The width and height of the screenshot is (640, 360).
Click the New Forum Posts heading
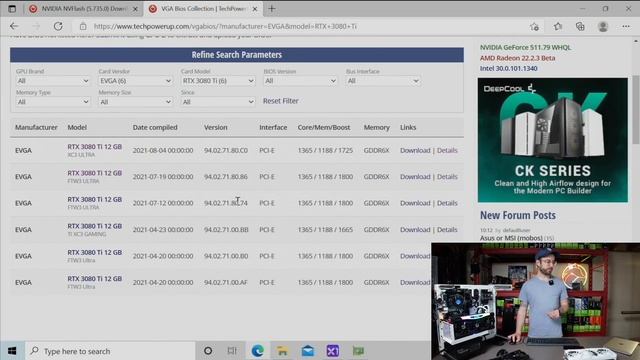(518, 215)
